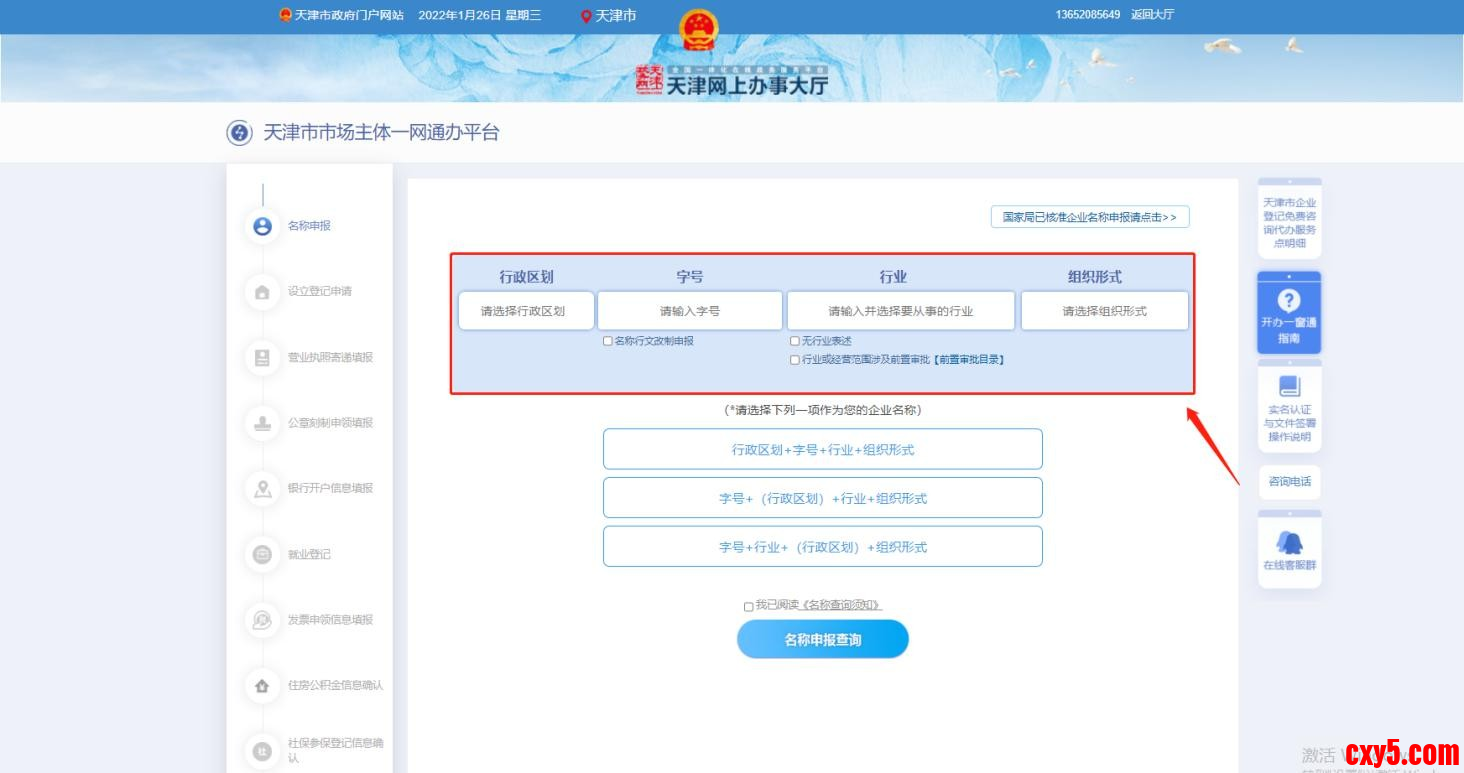Open the 银行开户信息填报 step icon

(262, 489)
